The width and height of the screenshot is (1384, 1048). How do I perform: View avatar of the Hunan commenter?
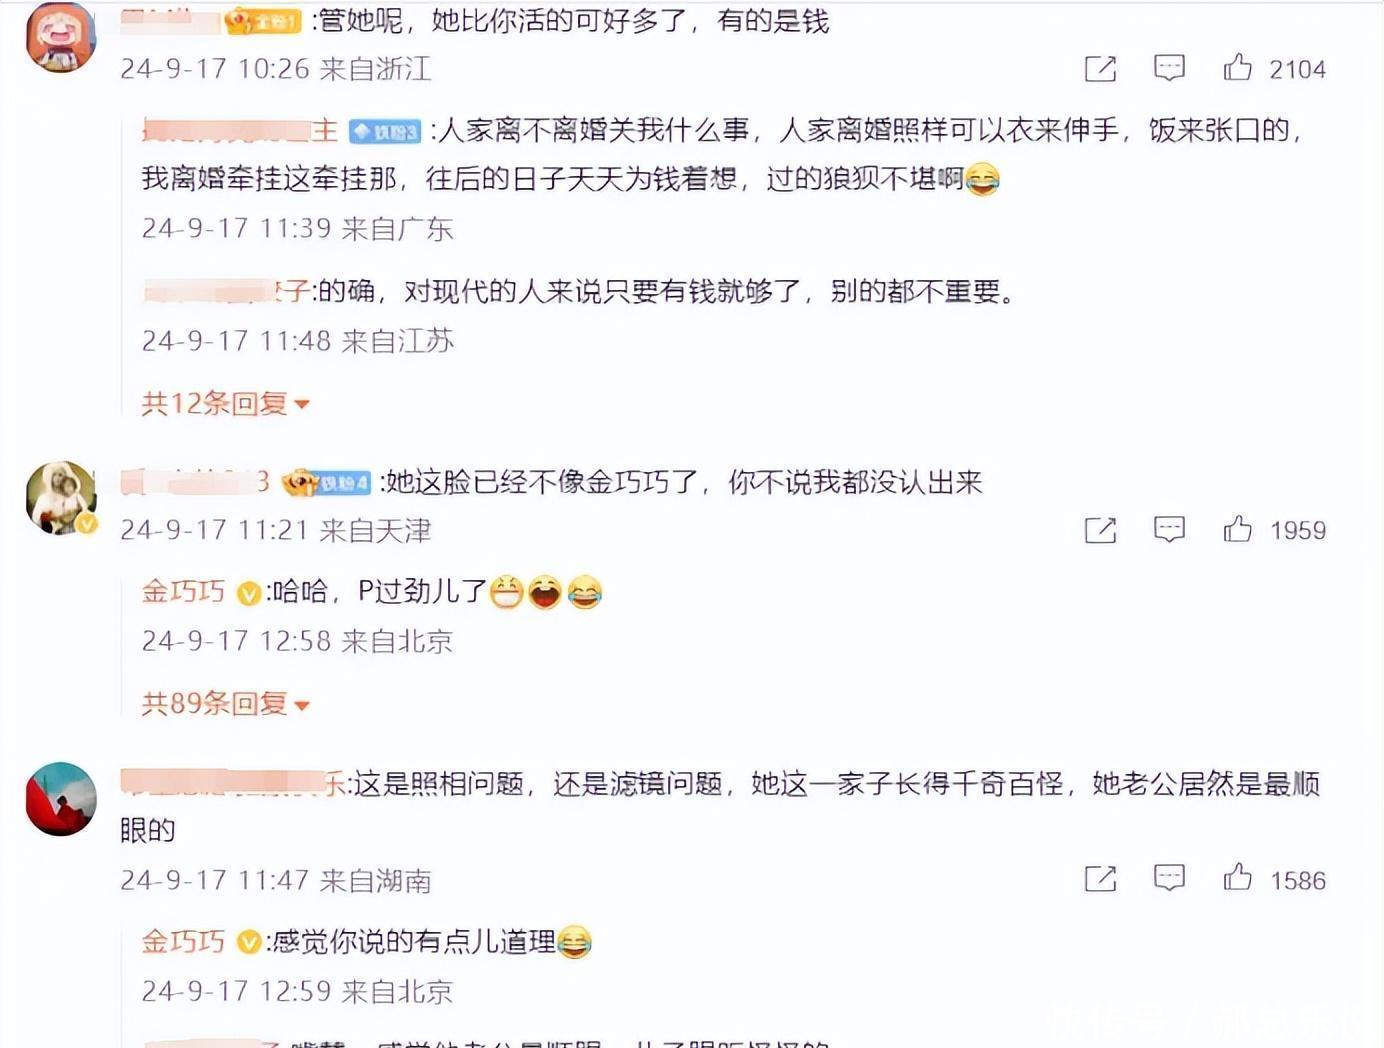click(61, 799)
